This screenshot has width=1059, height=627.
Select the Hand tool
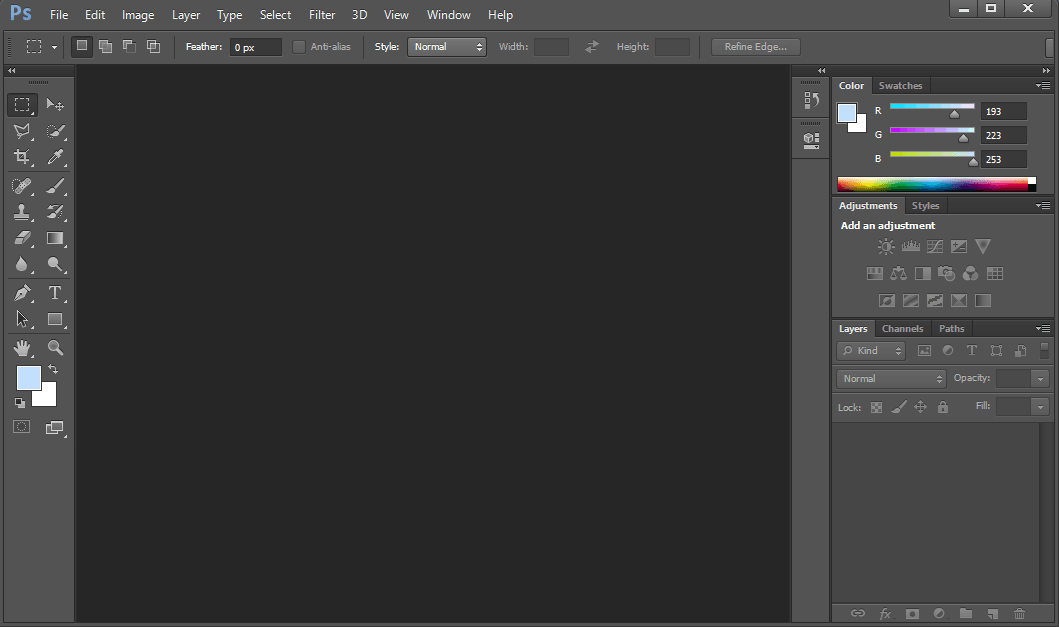pos(22,348)
